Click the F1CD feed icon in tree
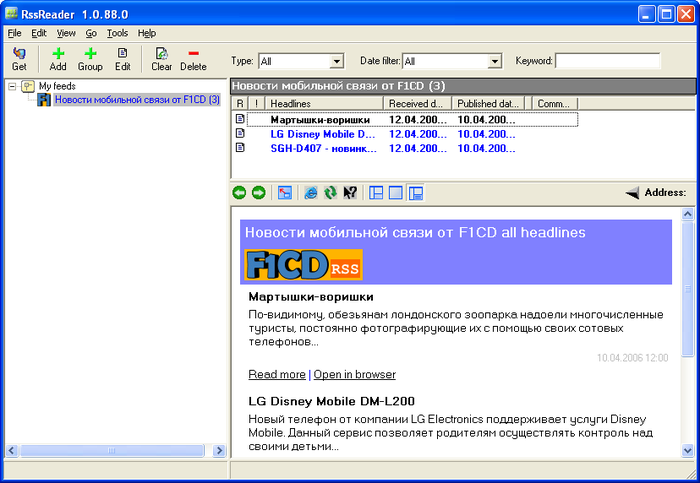This screenshot has width=700, height=483. [x=44, y=100]
